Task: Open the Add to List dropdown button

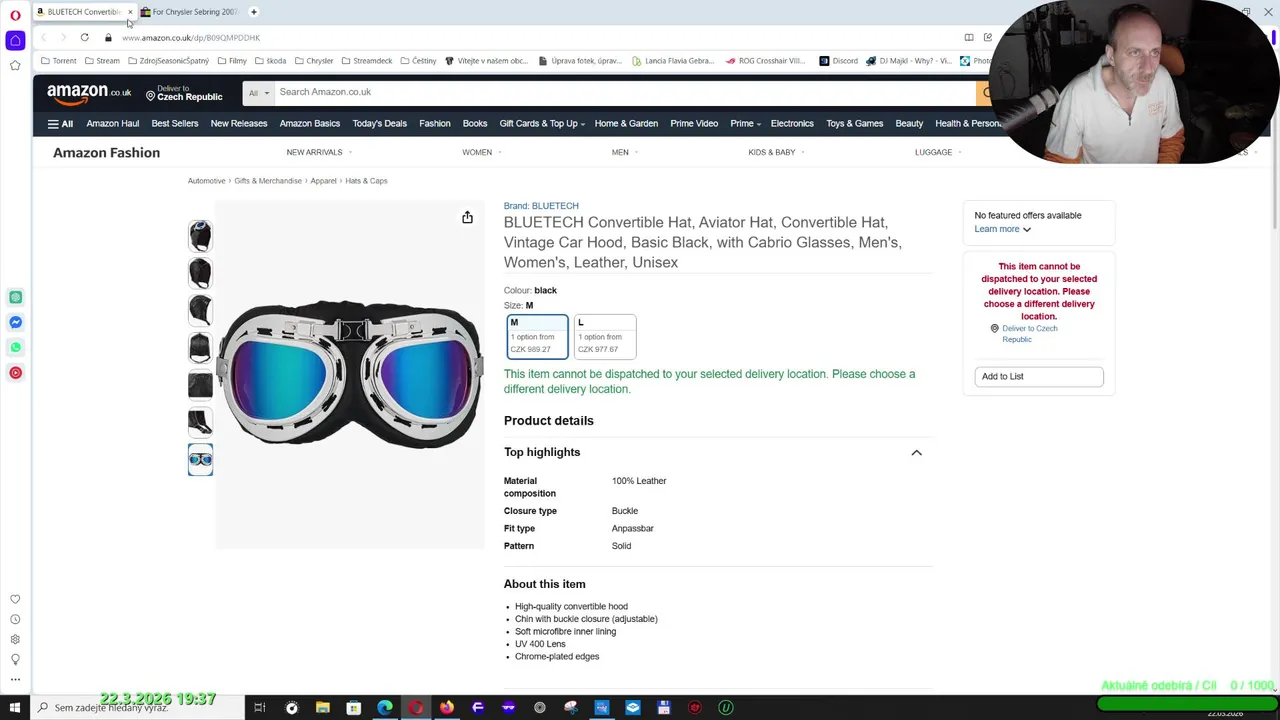Action: [x=1039, y=376]
